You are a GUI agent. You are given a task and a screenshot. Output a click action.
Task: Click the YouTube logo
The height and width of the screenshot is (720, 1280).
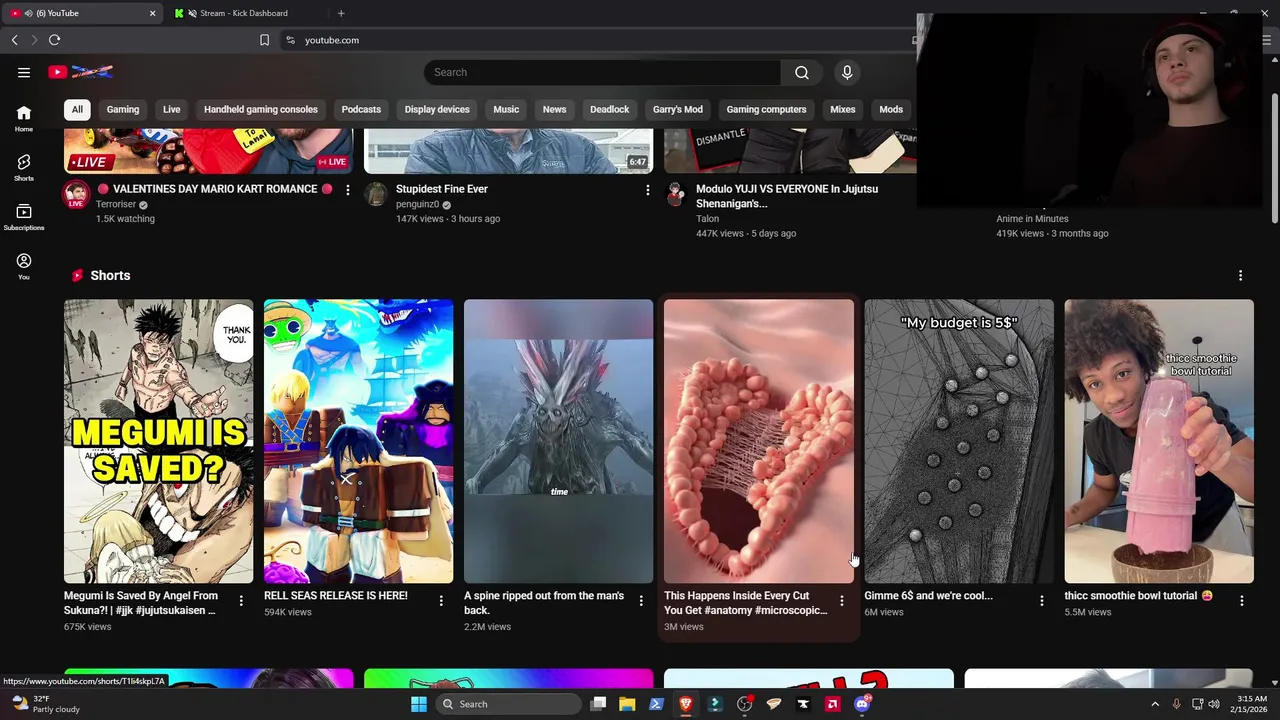click(x=81, y=72)
